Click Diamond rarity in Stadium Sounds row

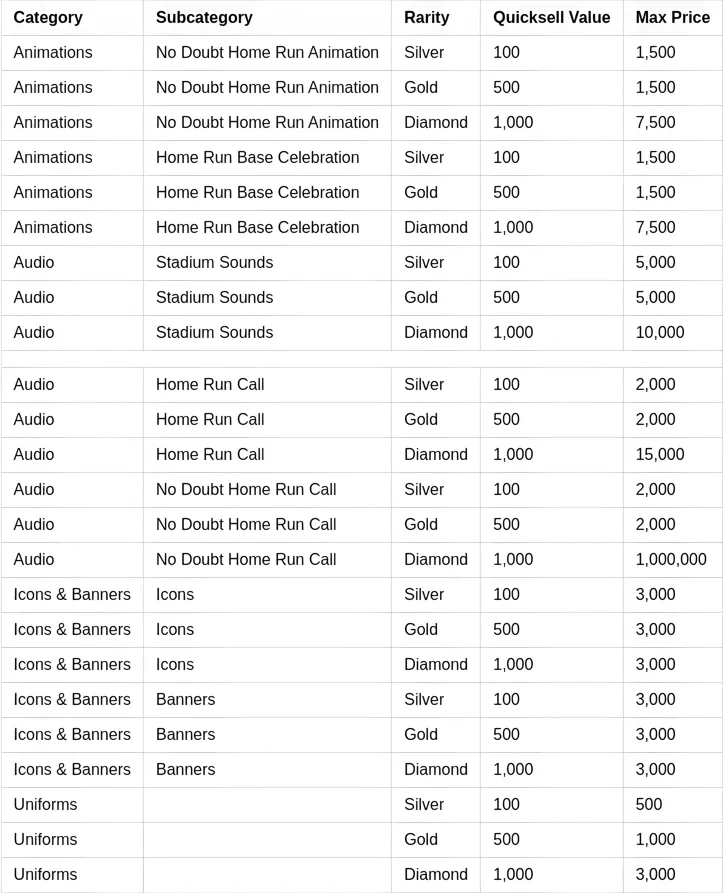pyautogui.click(x=435, y=332)
